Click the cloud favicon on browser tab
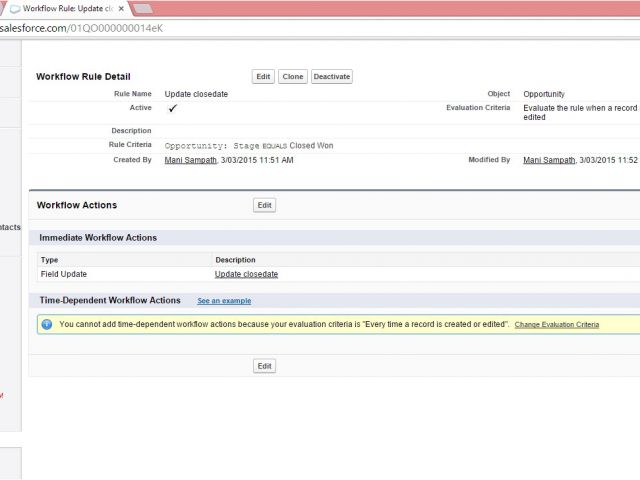This screenshot has width=640, height=480. [15, 9]
